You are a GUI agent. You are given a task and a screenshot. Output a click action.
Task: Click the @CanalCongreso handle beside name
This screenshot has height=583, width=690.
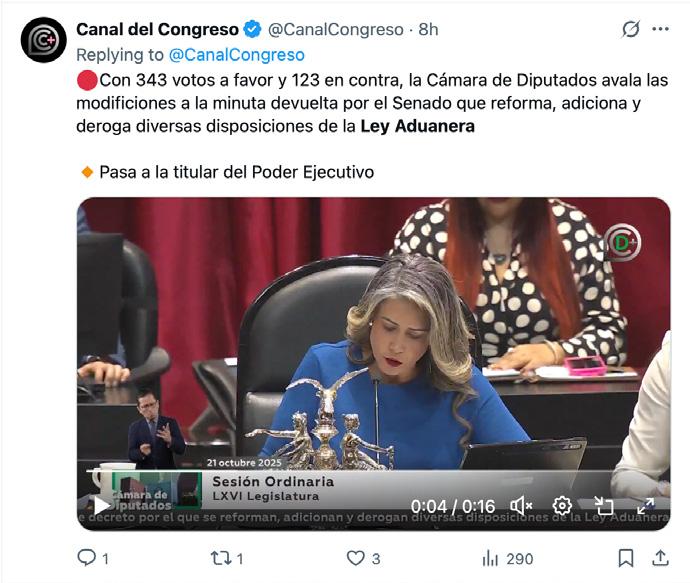click(x=336, y=29)
